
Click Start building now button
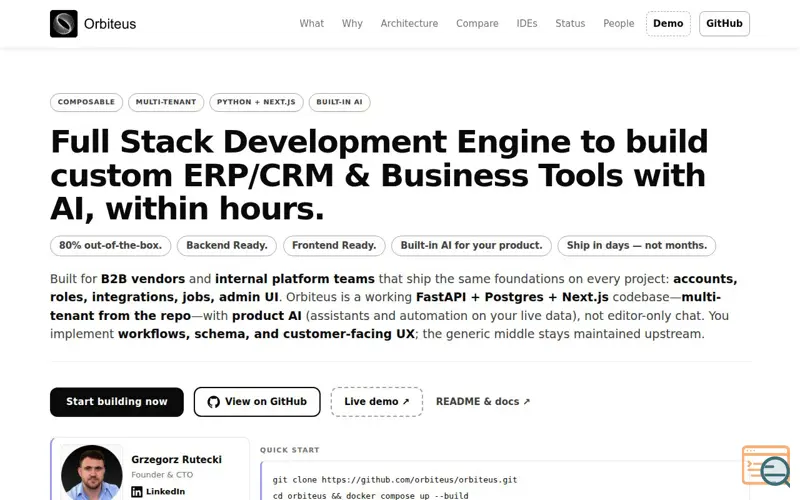(117, 402)
